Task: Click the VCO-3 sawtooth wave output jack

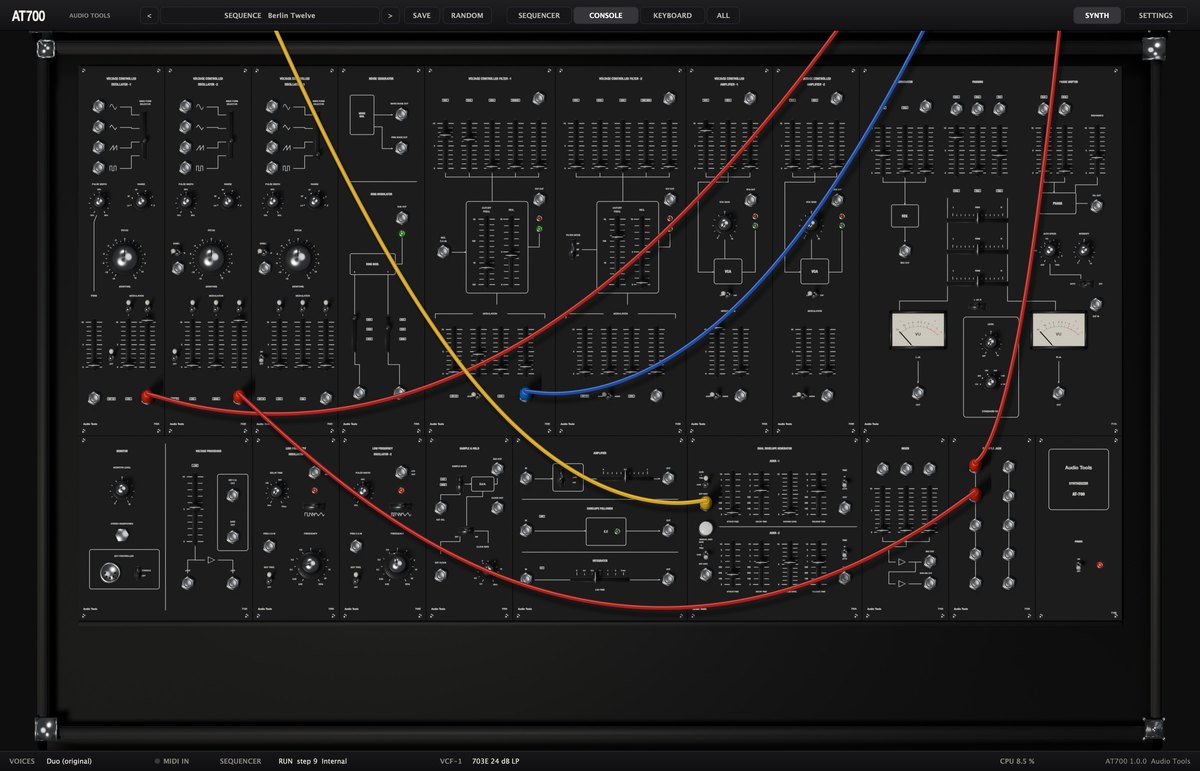Action: (x=273, y=147)
